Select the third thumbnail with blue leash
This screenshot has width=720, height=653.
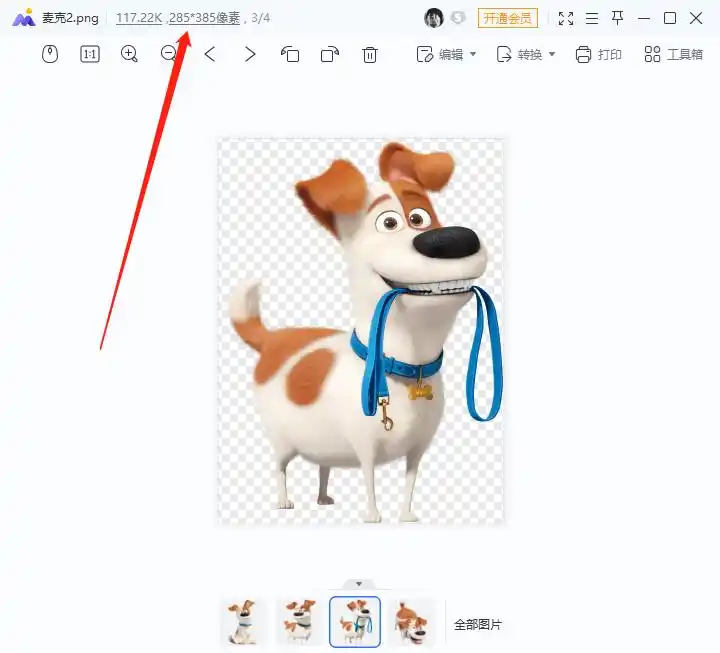click(x=355, y=622)
